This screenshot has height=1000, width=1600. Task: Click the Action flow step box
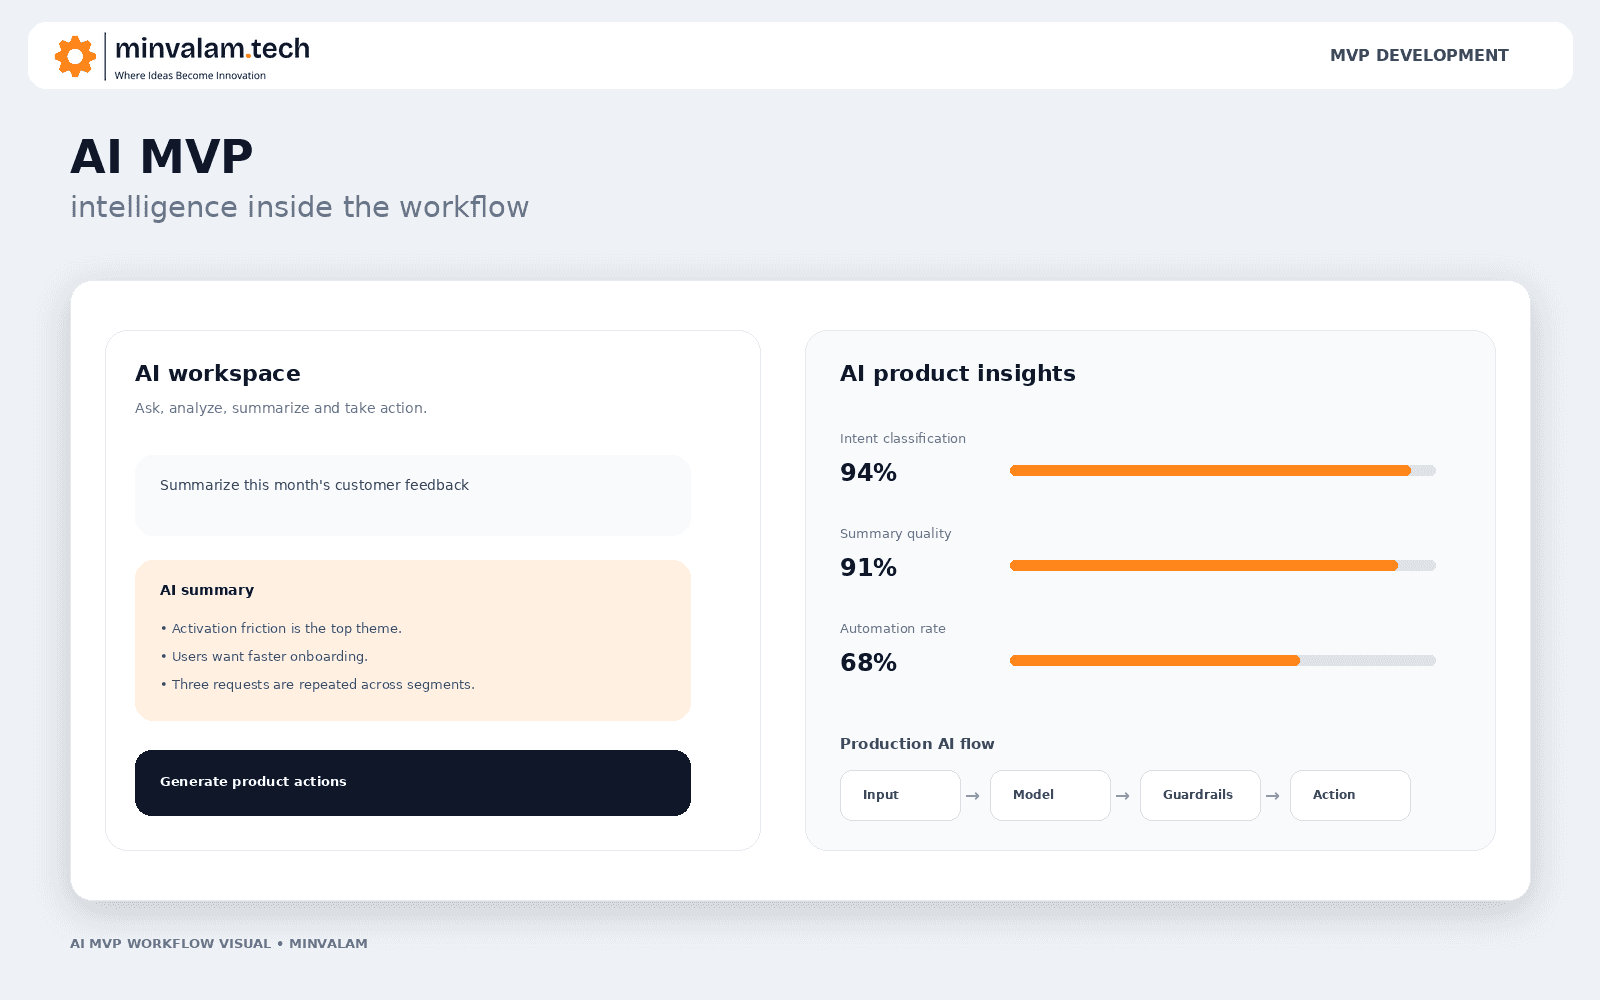coord(1350,795)
